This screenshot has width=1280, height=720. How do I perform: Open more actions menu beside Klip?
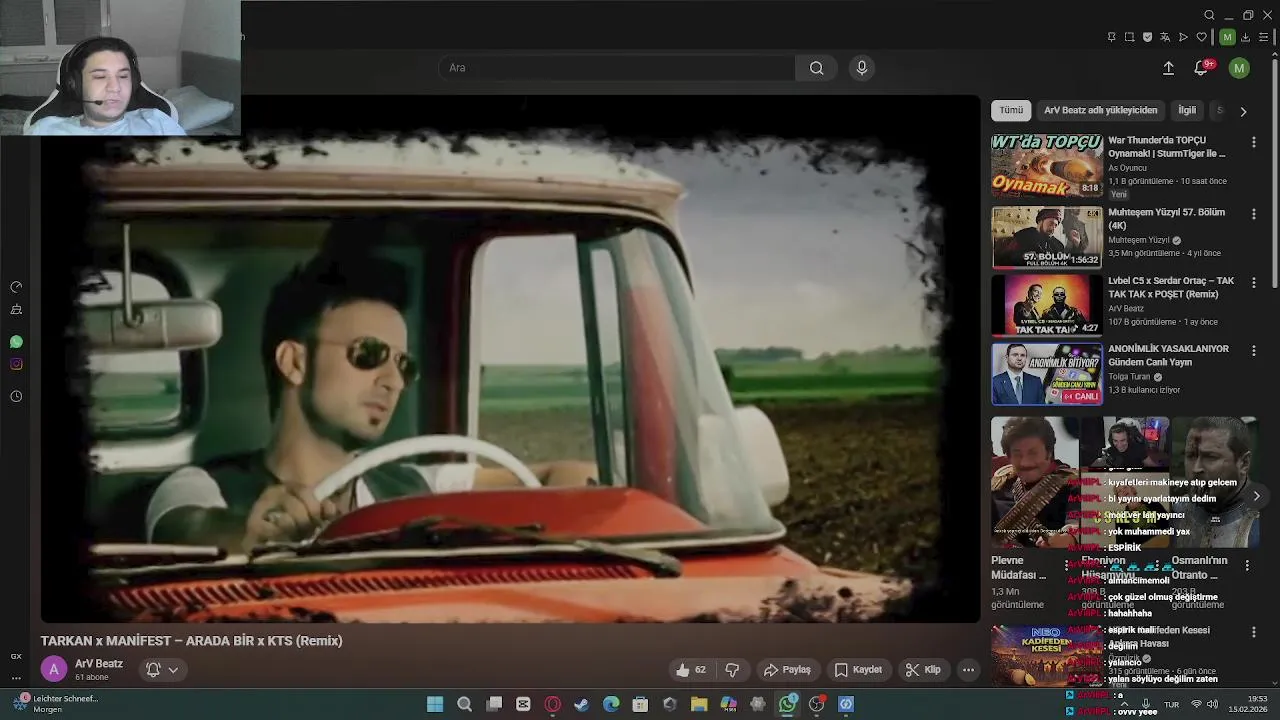968,670
